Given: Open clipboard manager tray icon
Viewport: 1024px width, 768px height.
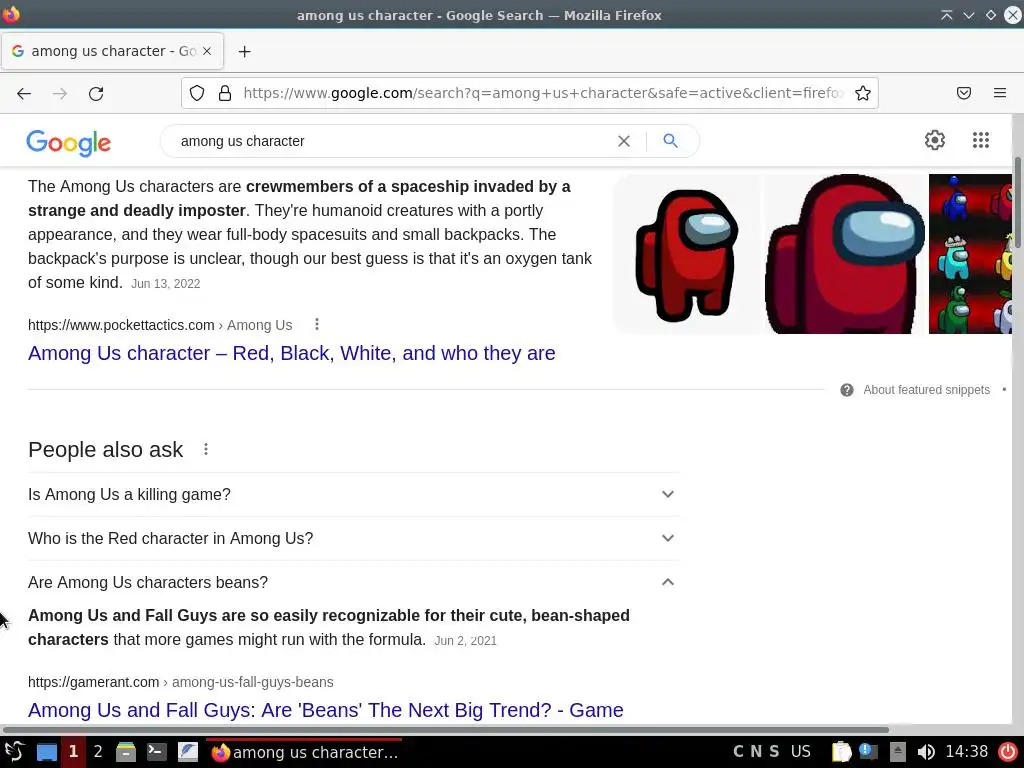Looking at the screenshot, I should [841, 752].
